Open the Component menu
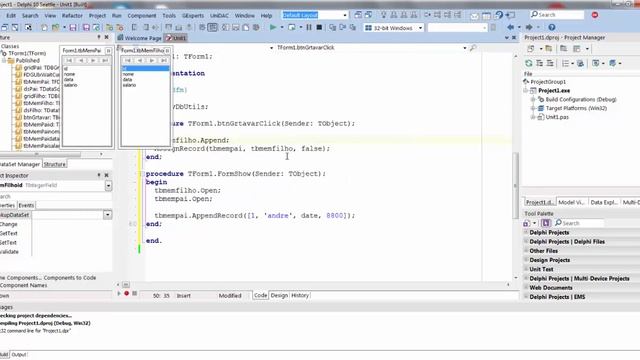The image size is (640, 360). (142, 16)
